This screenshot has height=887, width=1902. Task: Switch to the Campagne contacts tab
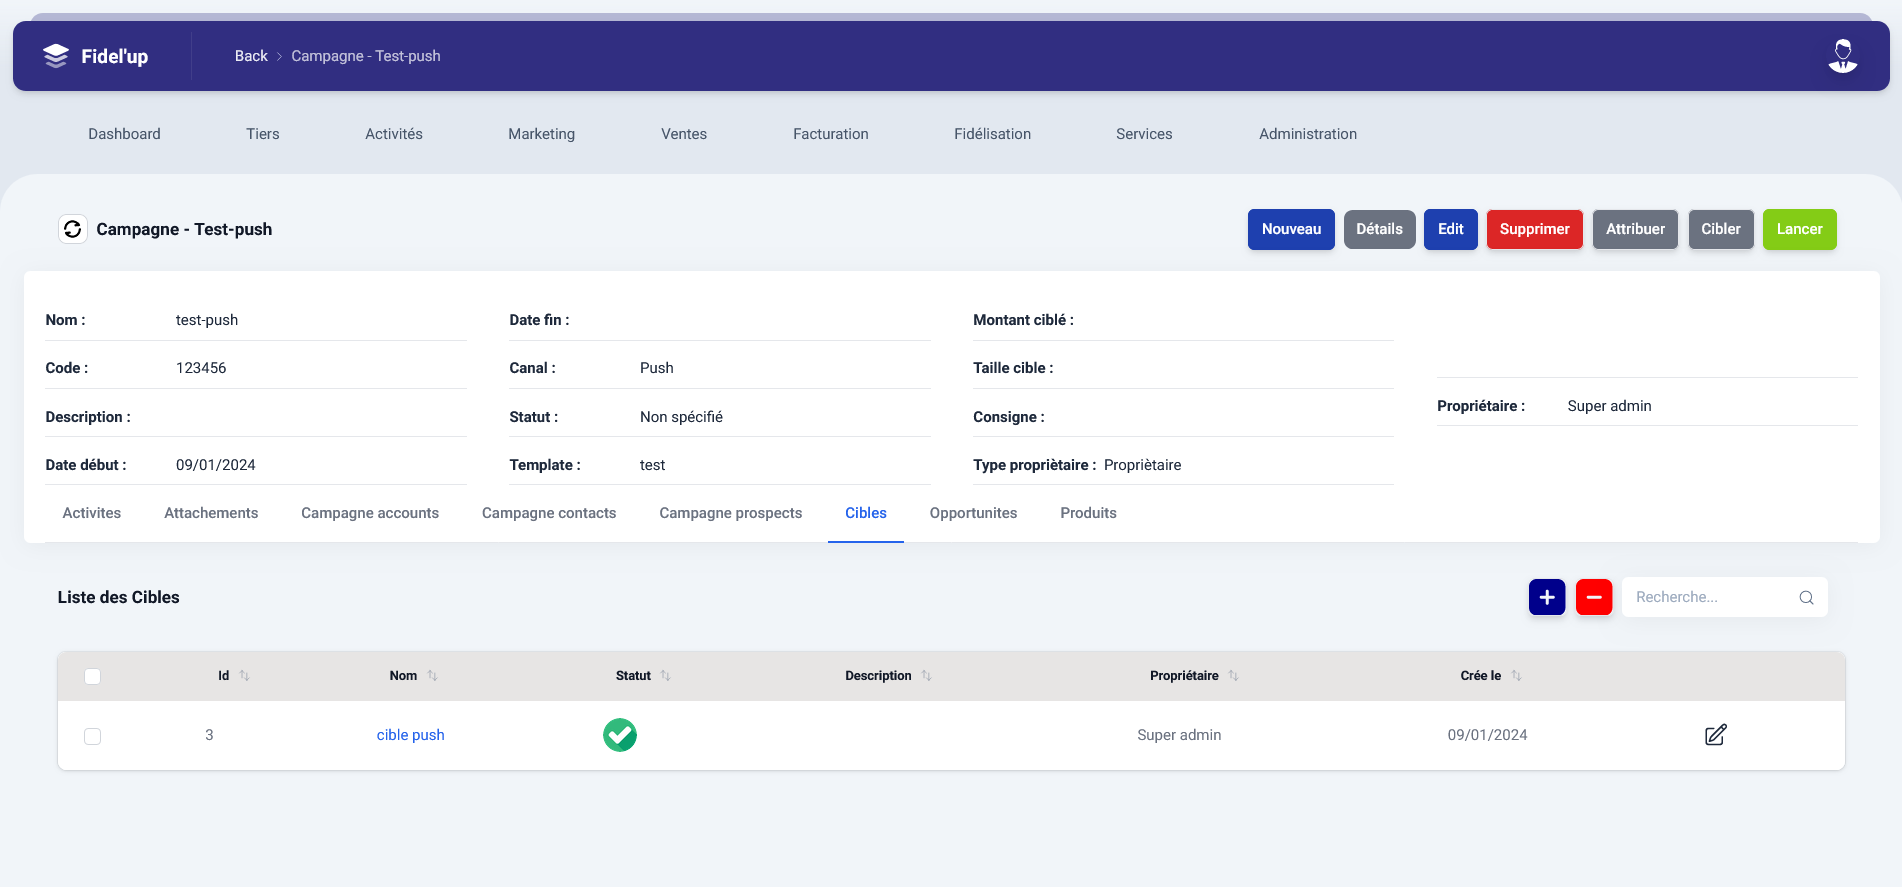pyautogui.click(x=549, y=513)
